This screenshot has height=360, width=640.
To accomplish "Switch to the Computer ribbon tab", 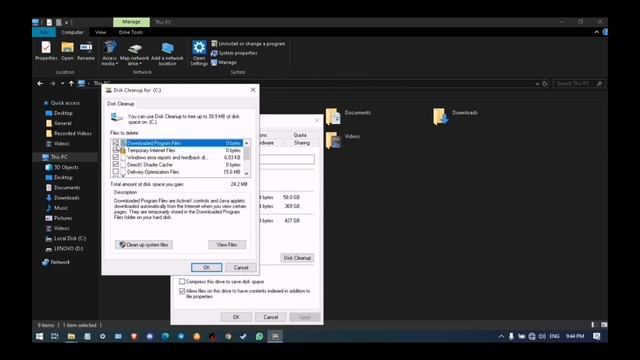I will point(72,32).
